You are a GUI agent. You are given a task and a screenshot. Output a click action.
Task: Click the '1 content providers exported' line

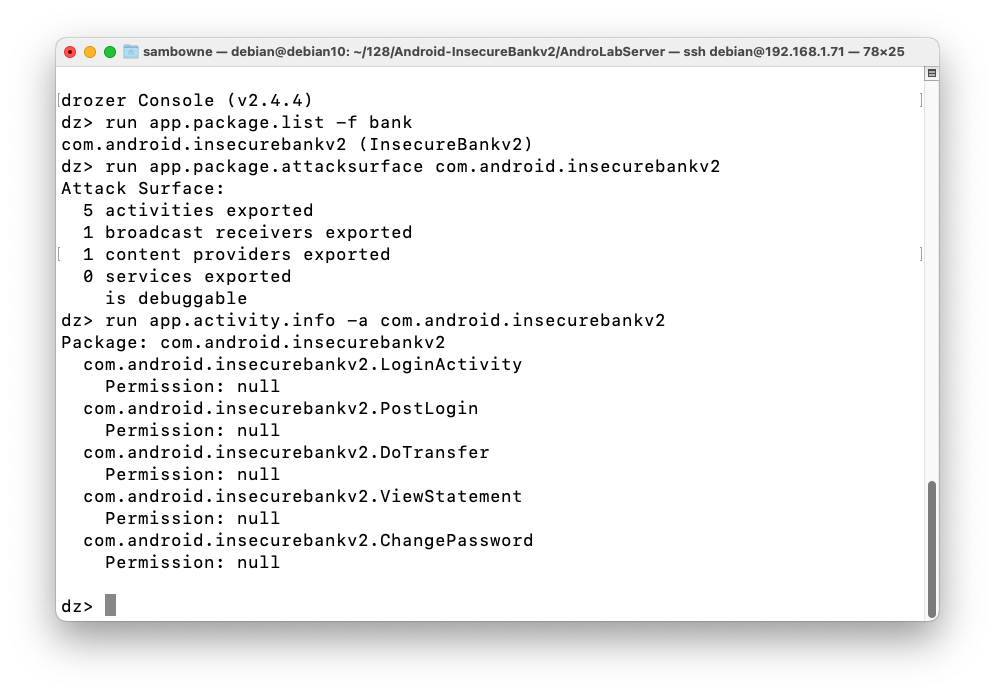pyautogui.click(x=237, y=255)
